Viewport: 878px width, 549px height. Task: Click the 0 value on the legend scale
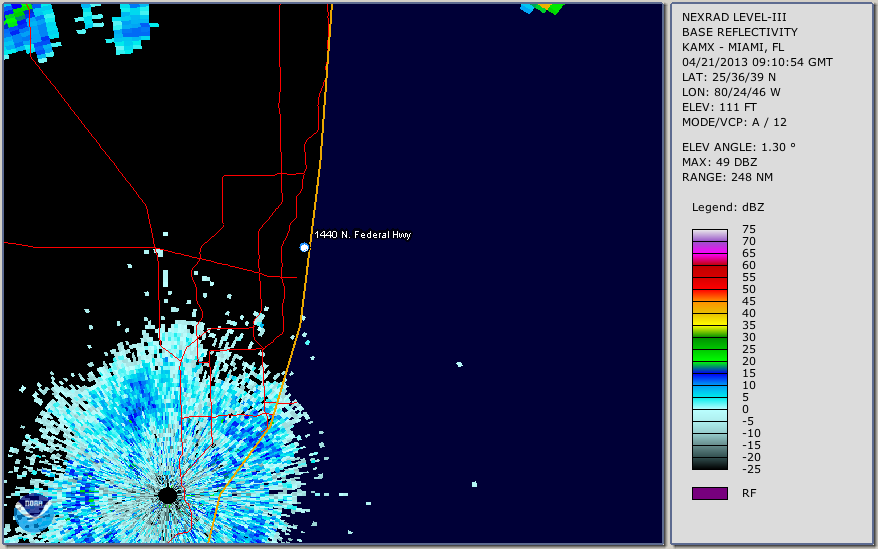tap(745, 410)
